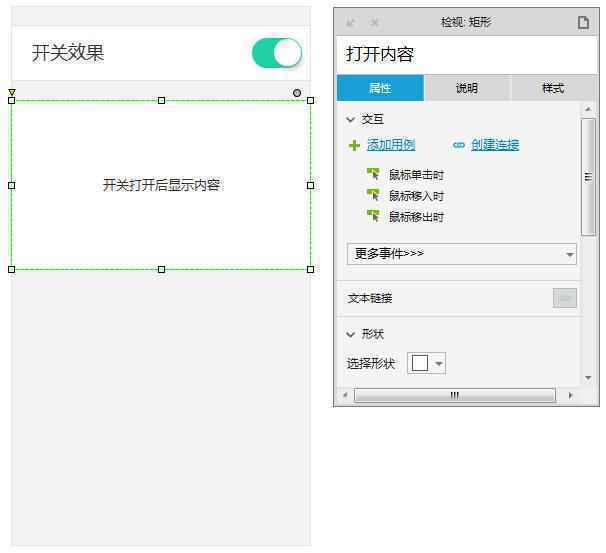This screenshot has height=553, width=606.
Task: Click the 文本链接 label
Action: (370, 298)
